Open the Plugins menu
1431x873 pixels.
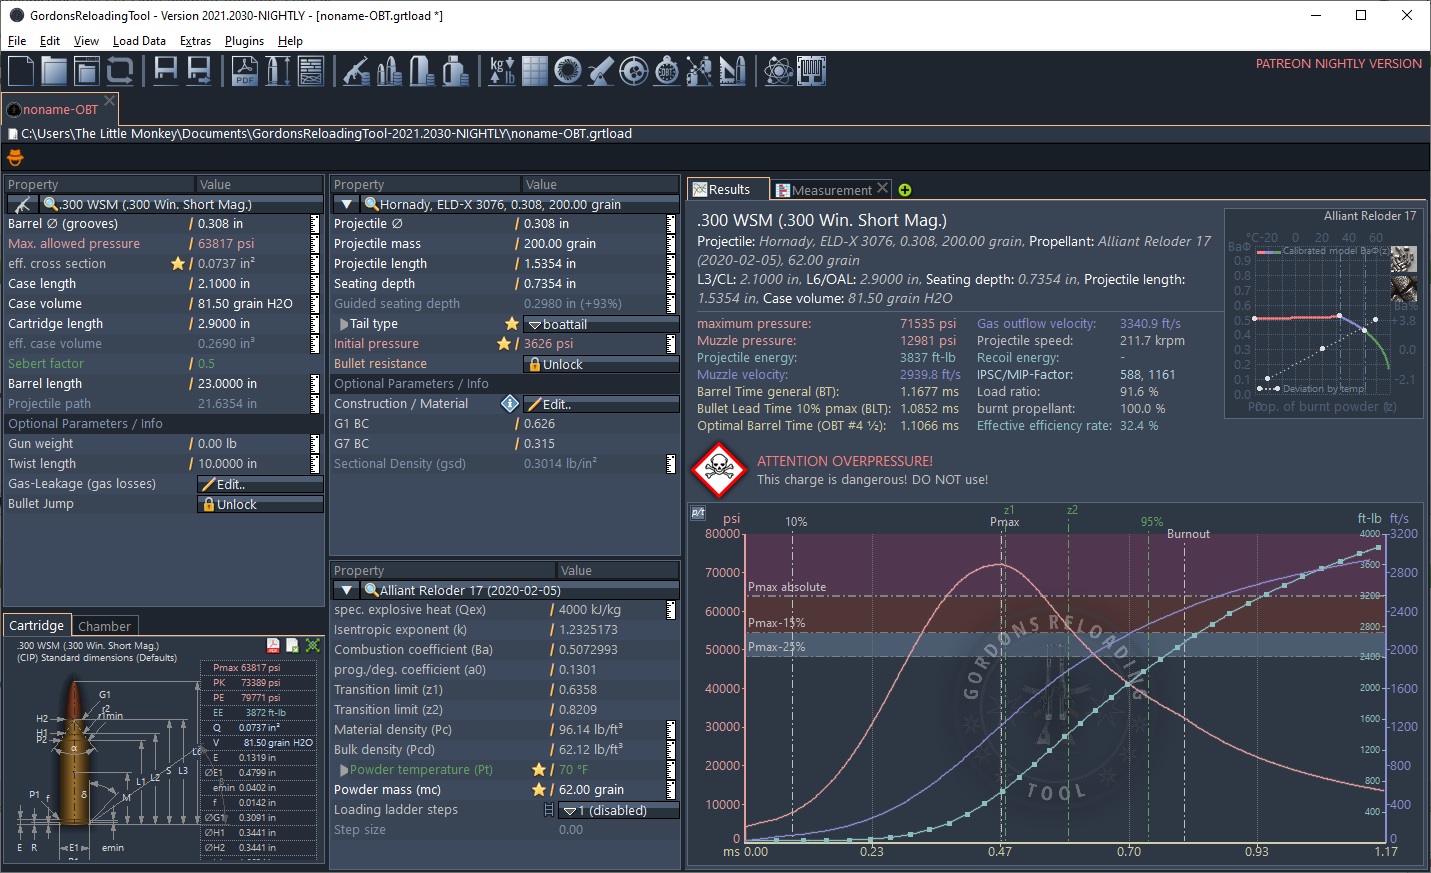tap(244, 41)
